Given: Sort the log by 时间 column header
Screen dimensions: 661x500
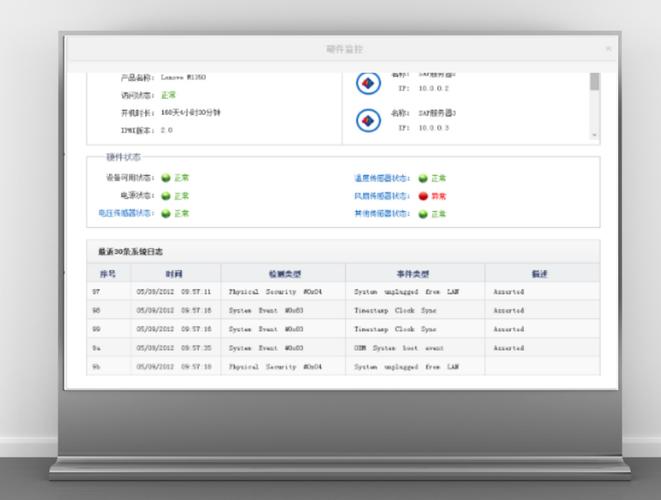Looking at the screenshot, I should point(174,273).
